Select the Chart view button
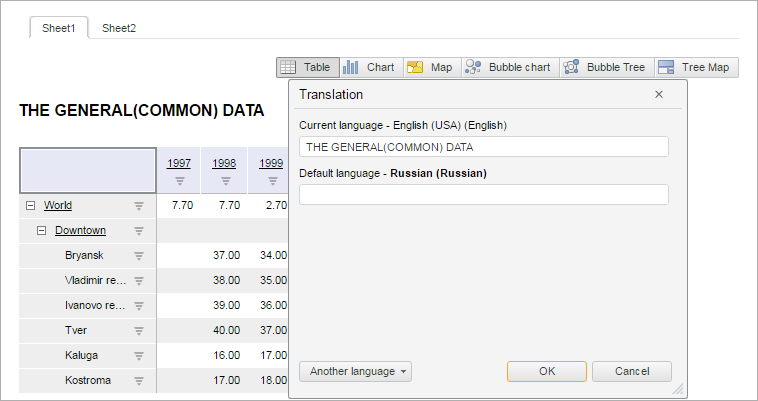Screen dimensions: 758x401 click(x=370, y=68)
